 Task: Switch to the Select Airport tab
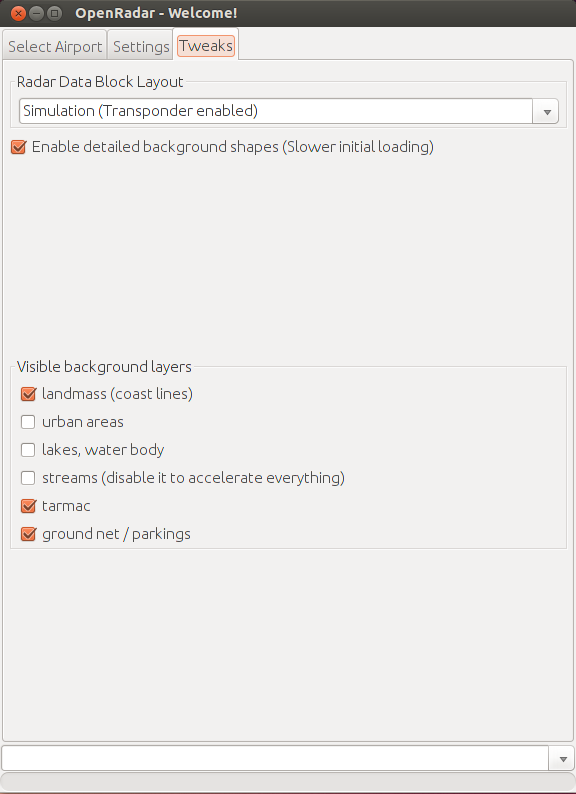point(55,47)
